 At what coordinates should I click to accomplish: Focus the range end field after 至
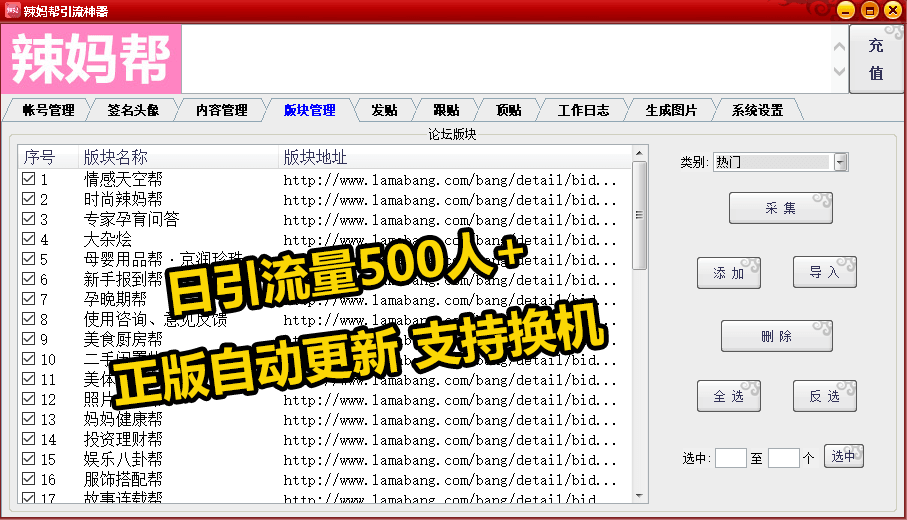(784, 458)
